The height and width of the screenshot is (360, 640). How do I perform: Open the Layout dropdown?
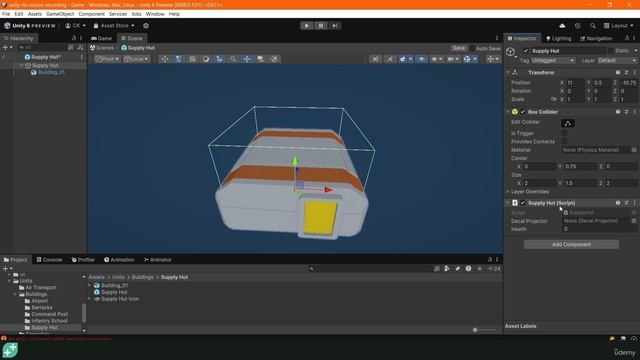(618, 26)
